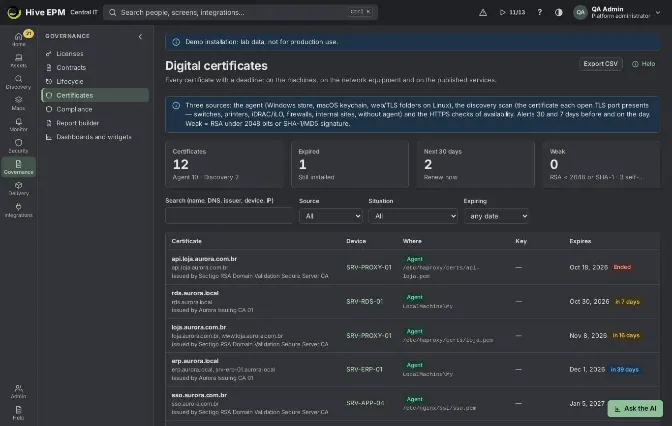The width and height of the screenshot is (672, 426).
Task: Click the Weak 0 summary card
Action: click(601, 164)
